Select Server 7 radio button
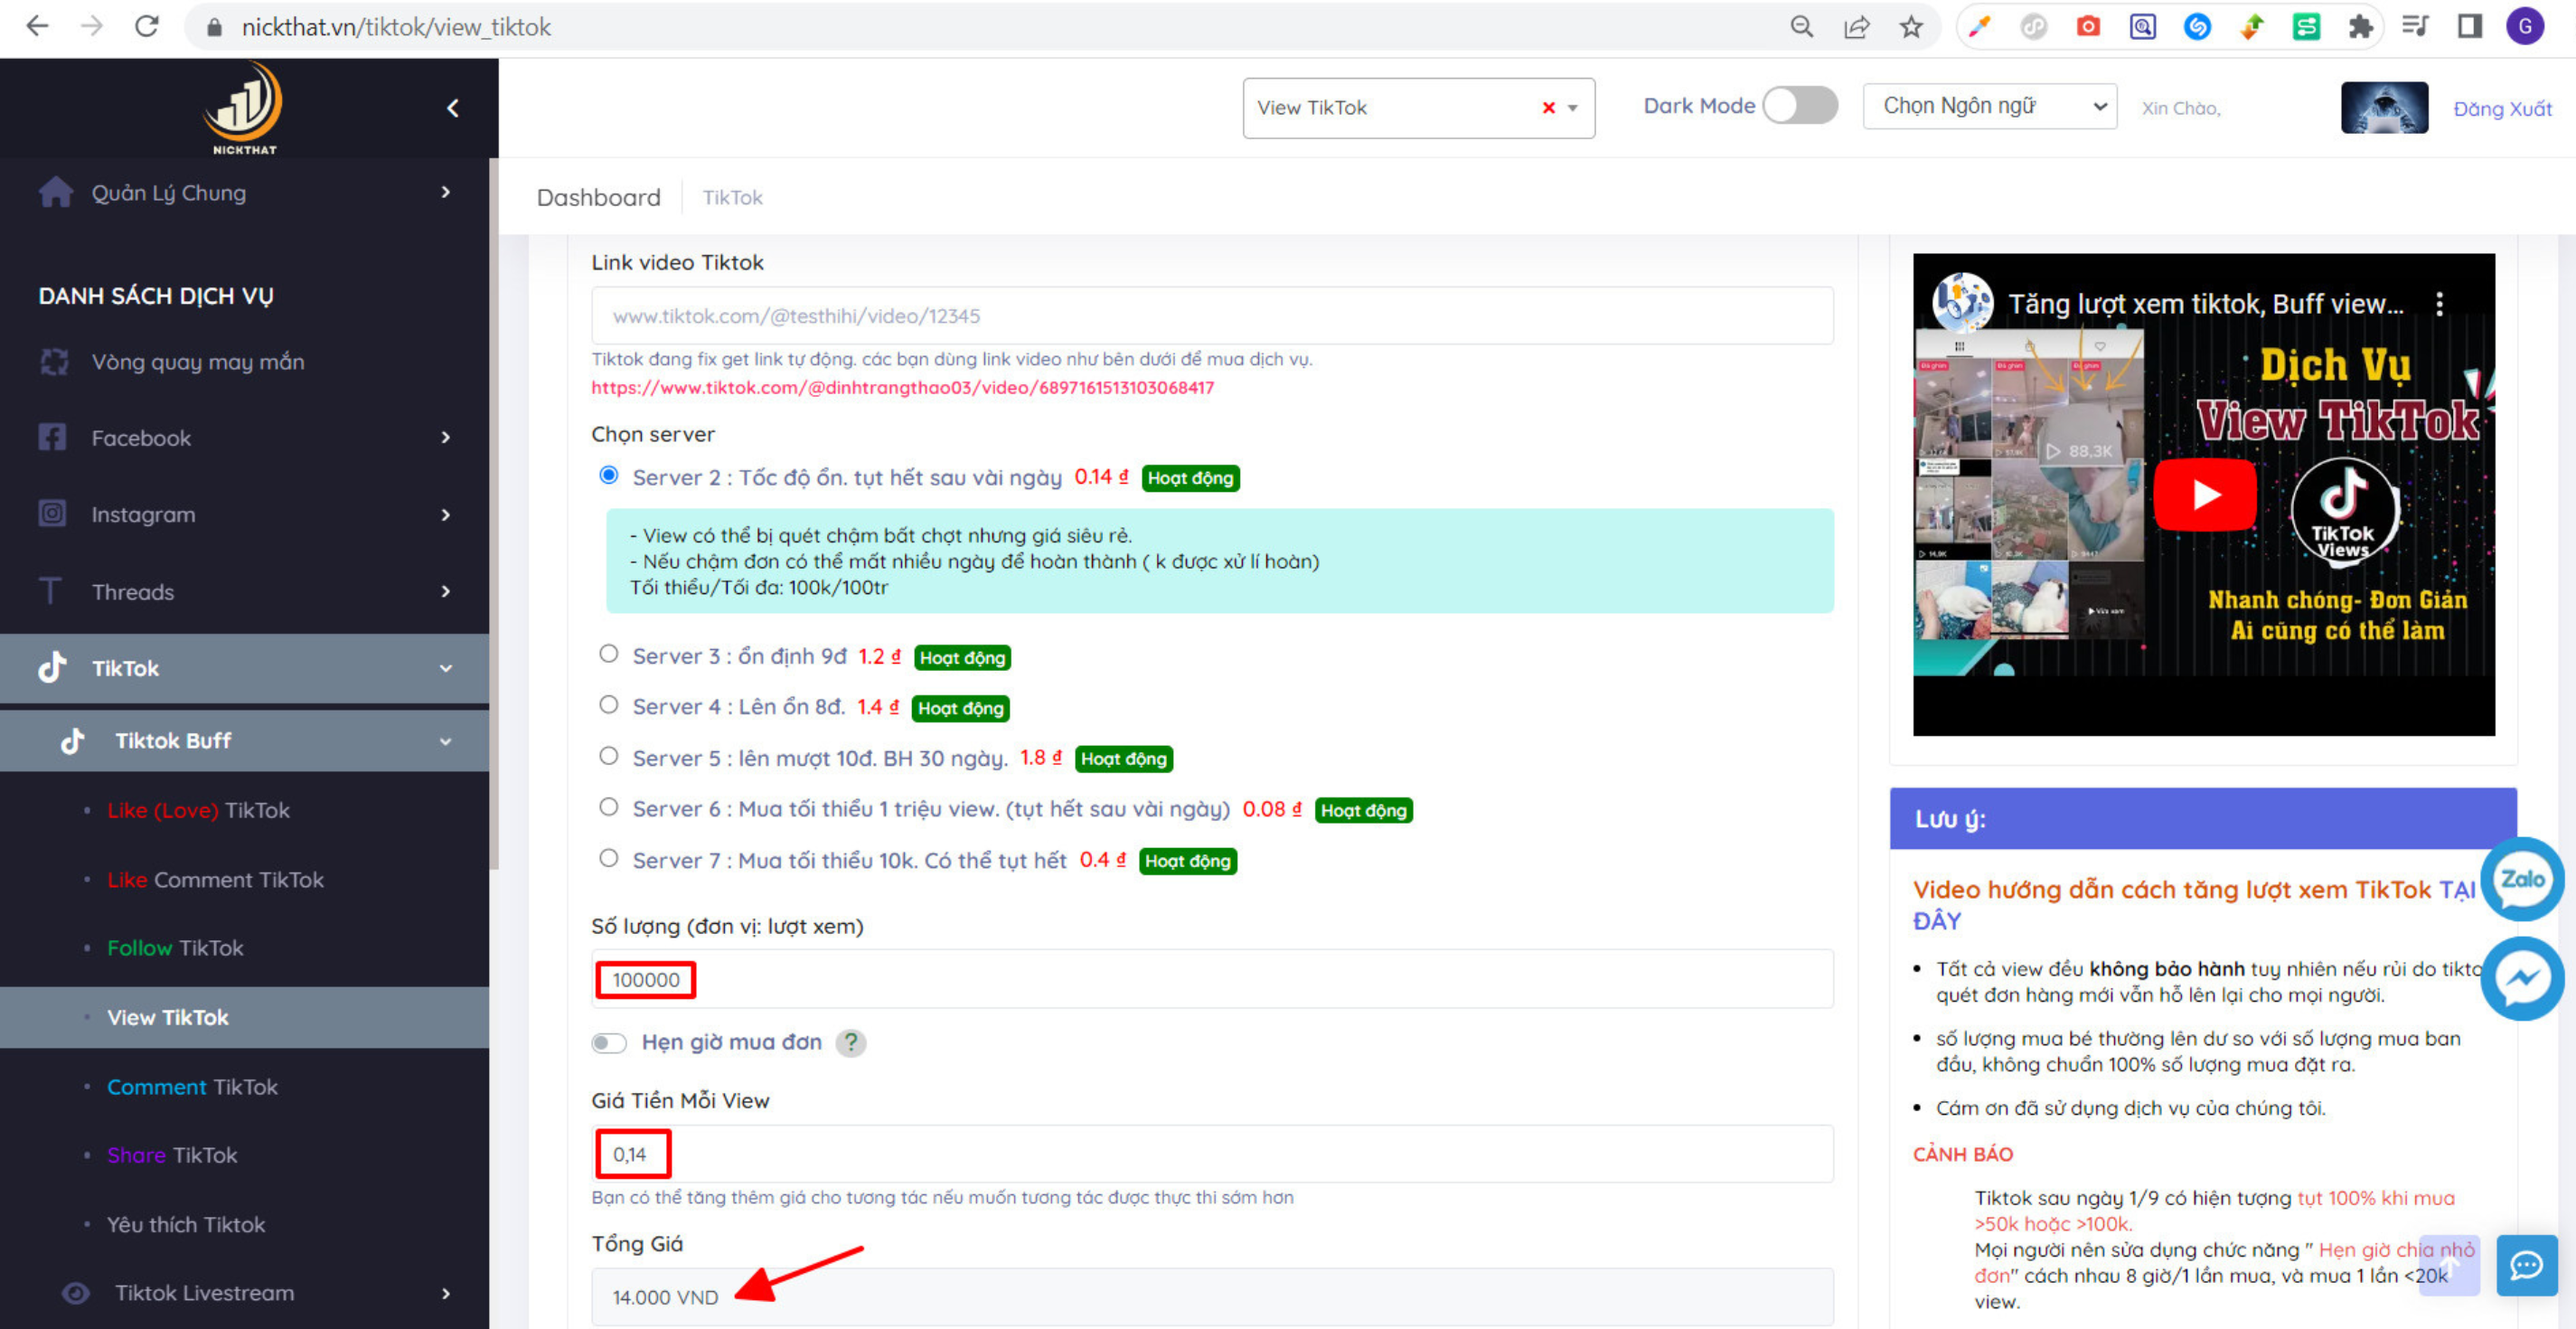 (x=608, y=858)
